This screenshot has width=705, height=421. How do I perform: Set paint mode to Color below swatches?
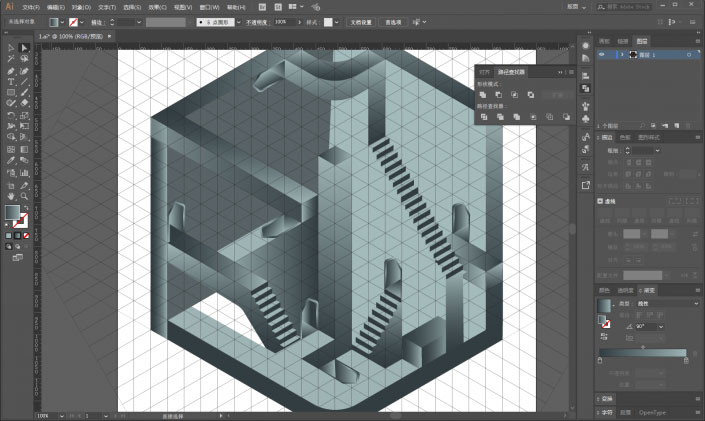9,236
